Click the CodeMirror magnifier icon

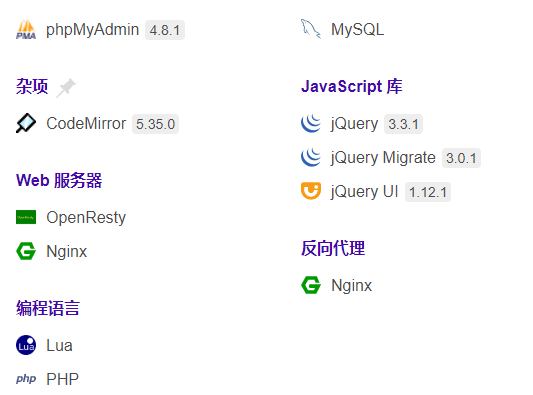(x=26, y=123)
